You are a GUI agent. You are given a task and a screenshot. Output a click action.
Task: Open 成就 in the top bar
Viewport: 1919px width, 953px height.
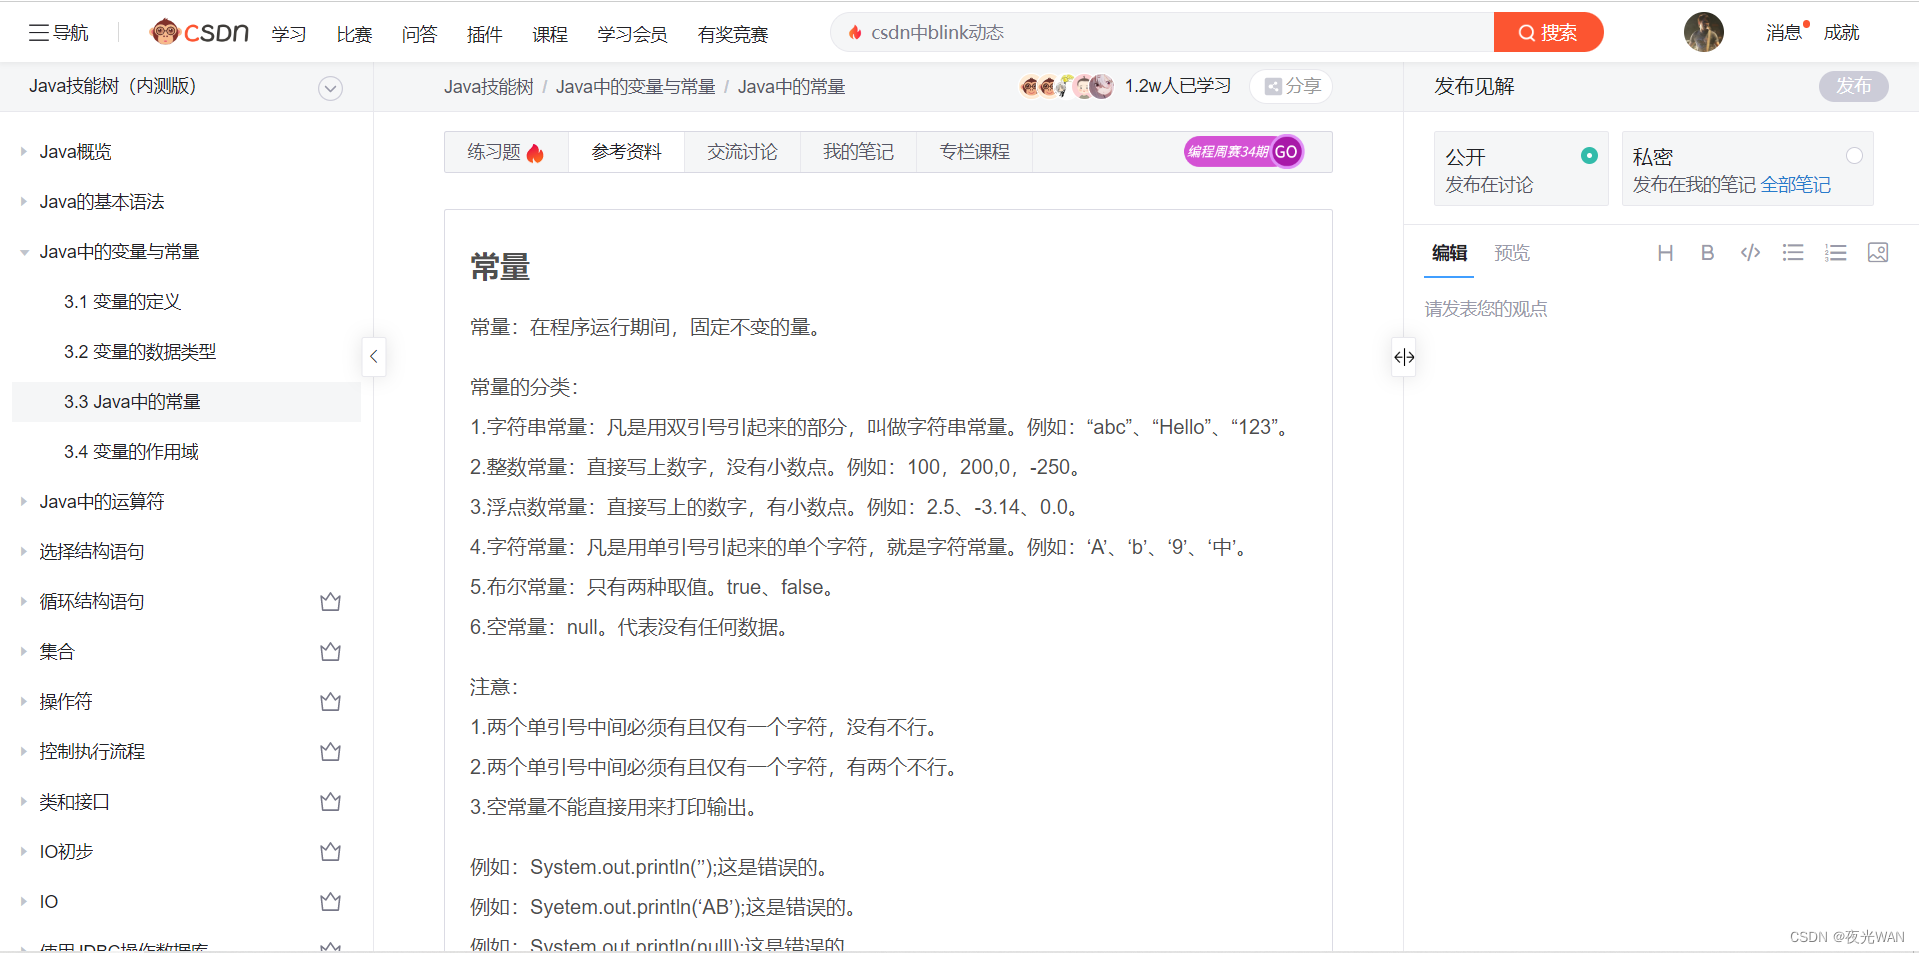pyautogui.click(x=1841, y=33)
